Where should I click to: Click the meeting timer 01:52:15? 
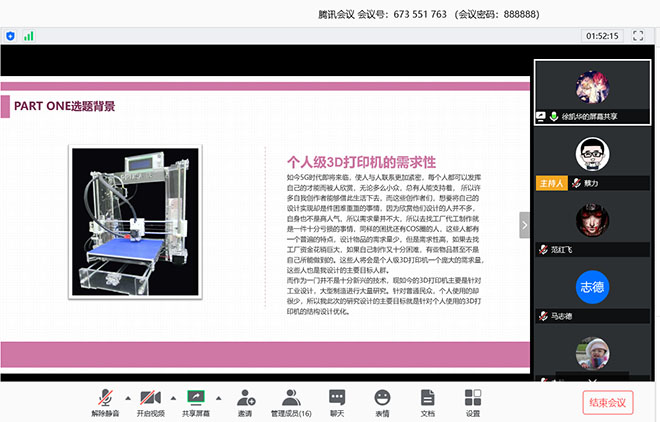[x=601, y=35]
